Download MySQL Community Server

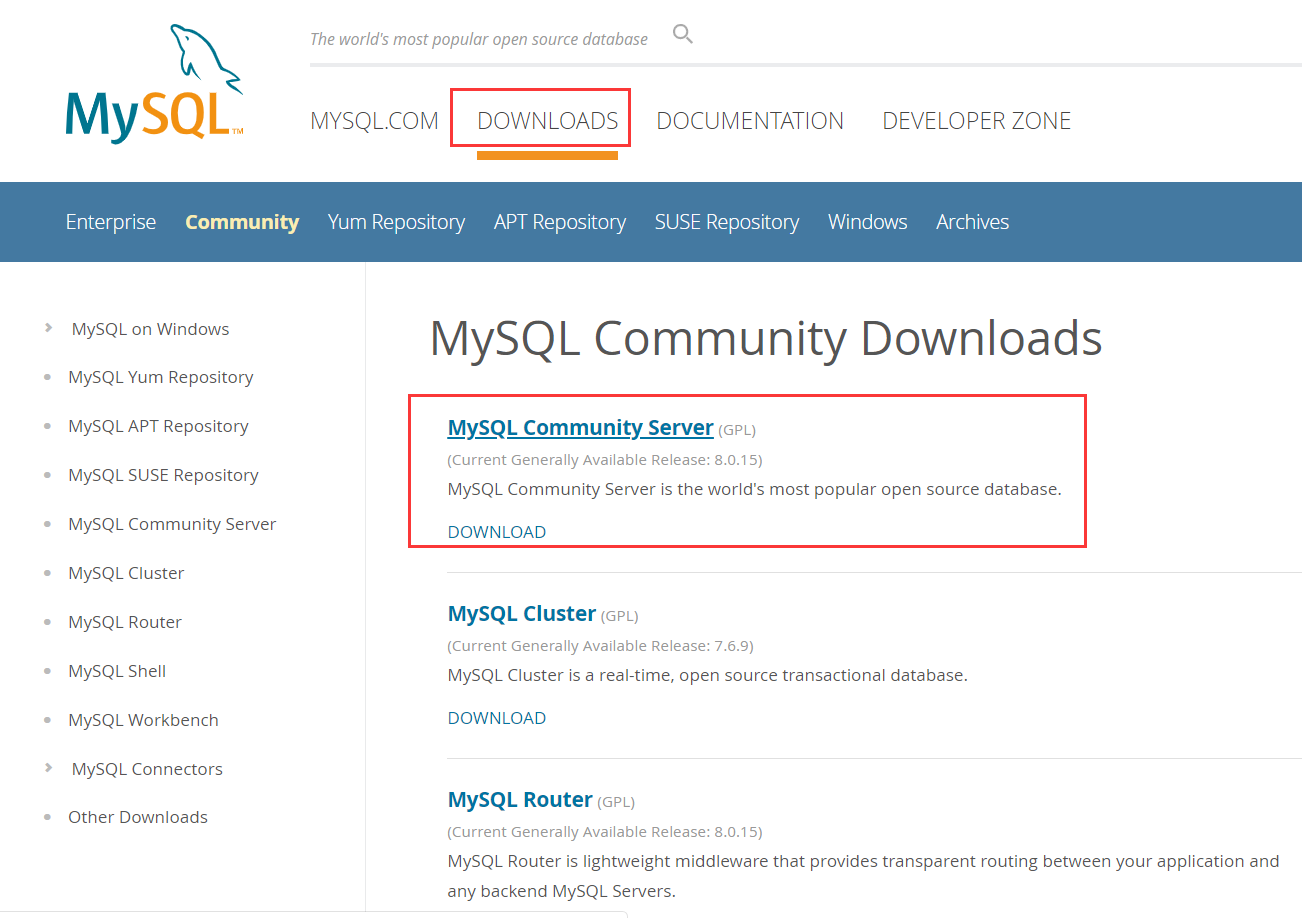[x=496, y=531]
